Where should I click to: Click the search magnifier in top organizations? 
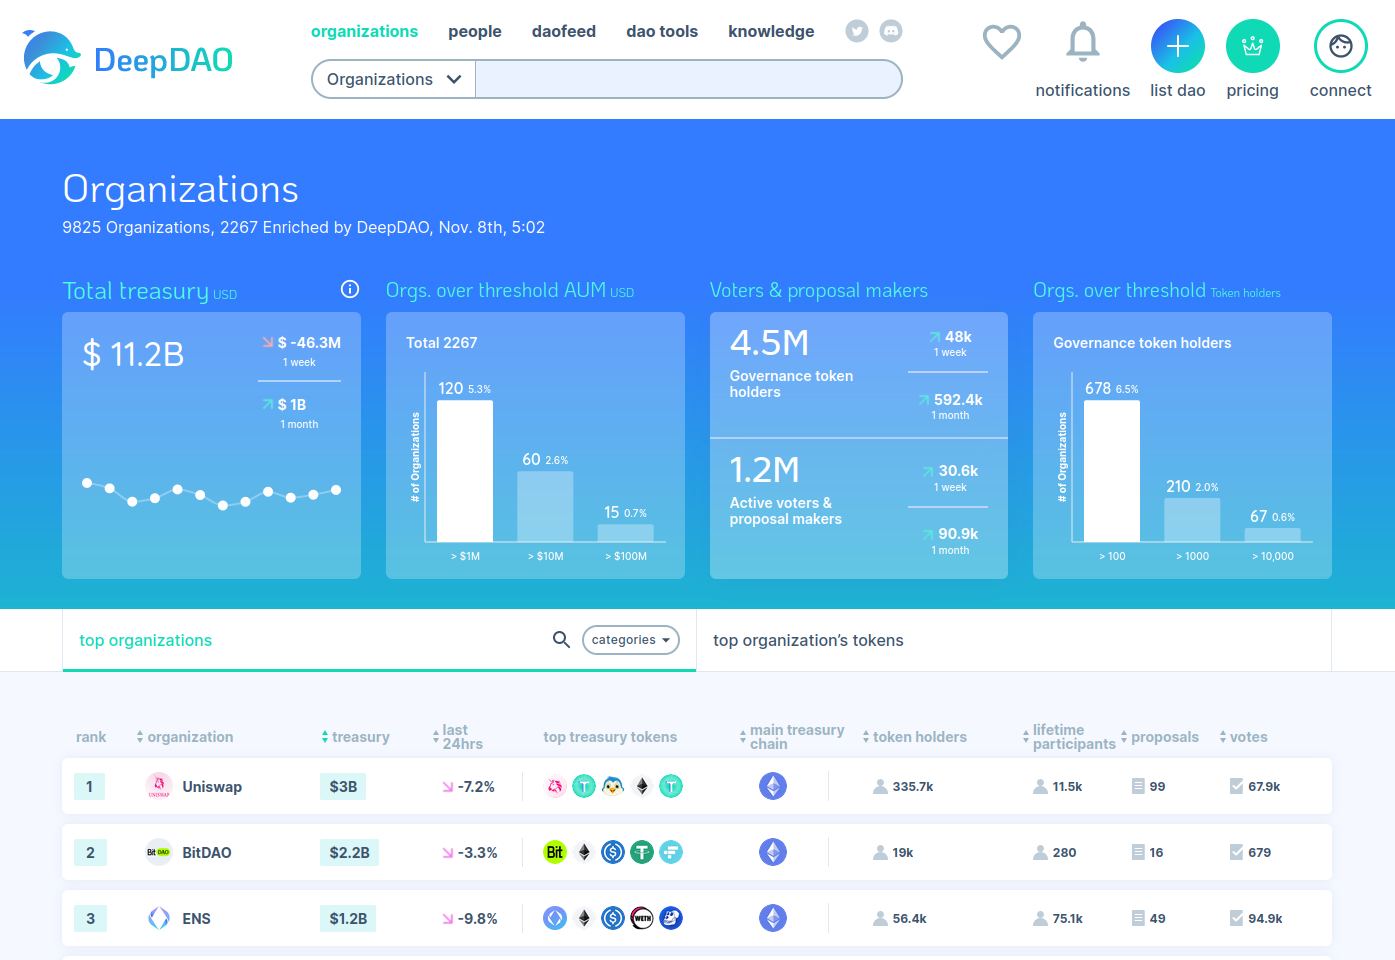pos(562,639)
